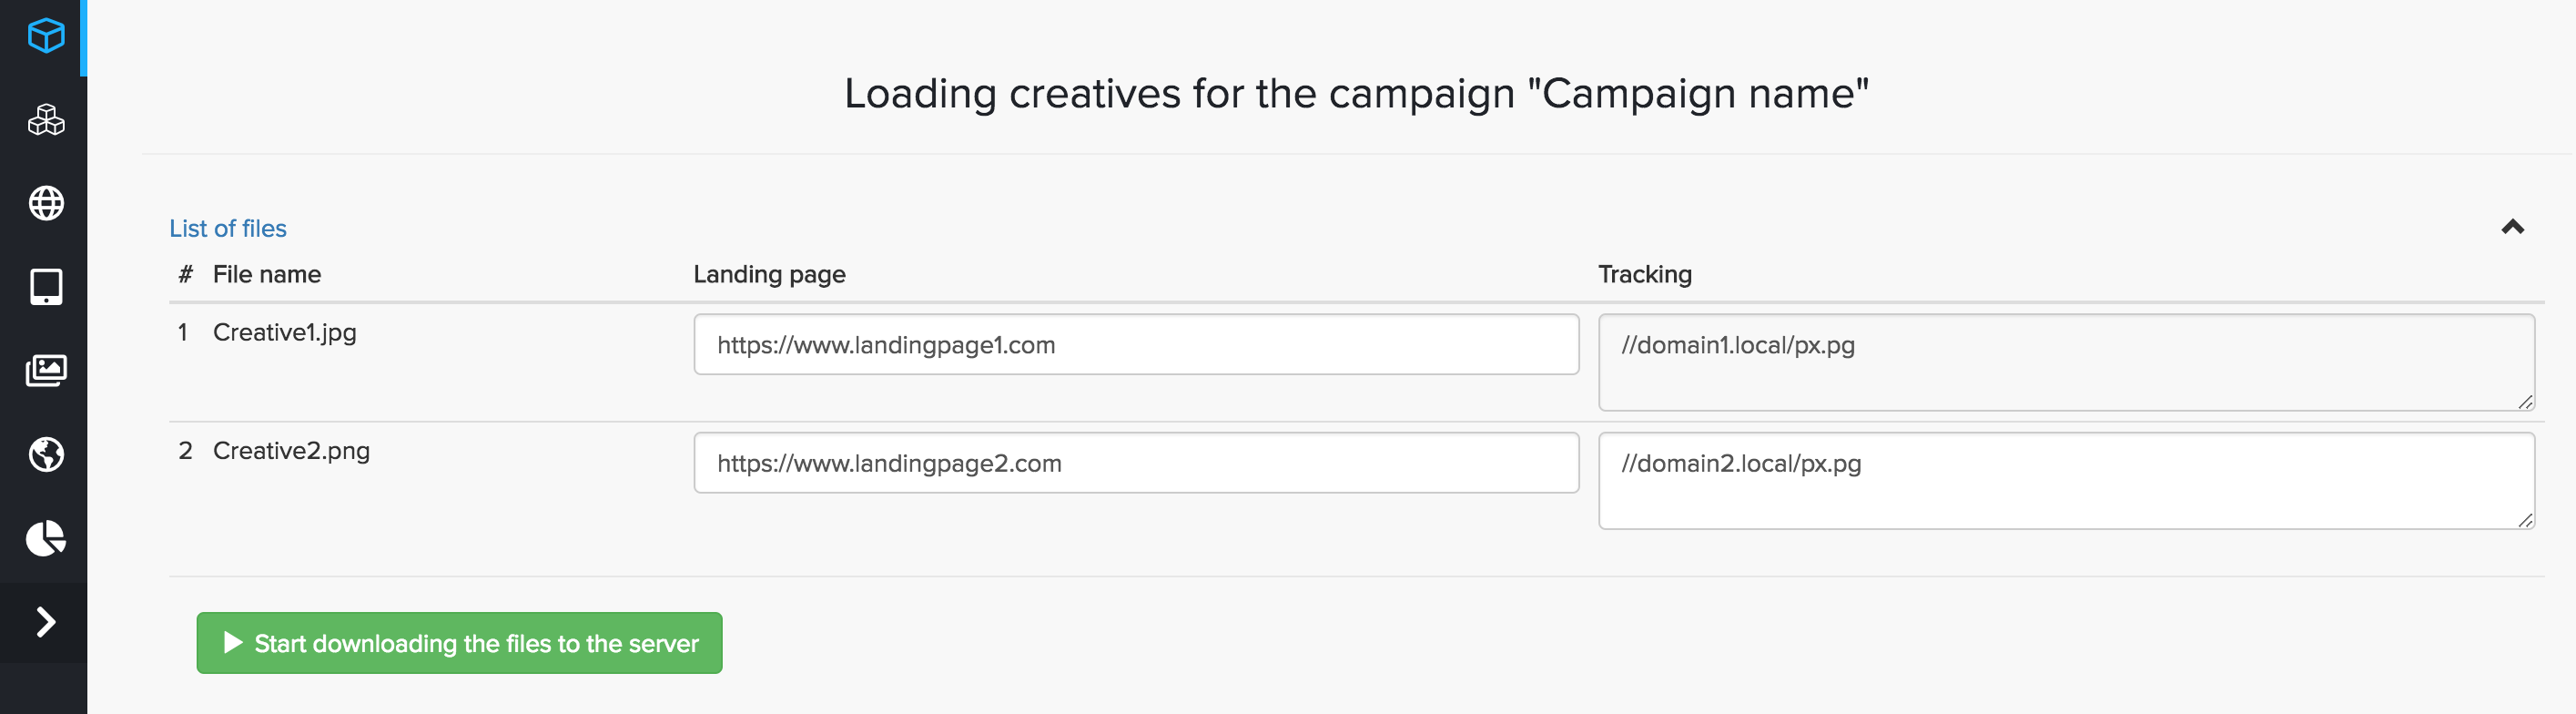This screenshot has width=2576, height=714.
Task: Click the wireframe globe sidebar icon
Action: point(45,203)
